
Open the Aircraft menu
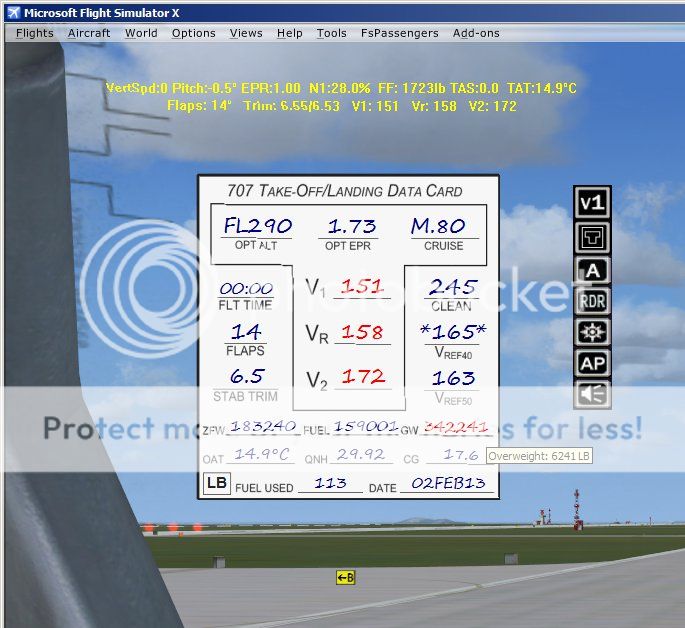point(89,33)
